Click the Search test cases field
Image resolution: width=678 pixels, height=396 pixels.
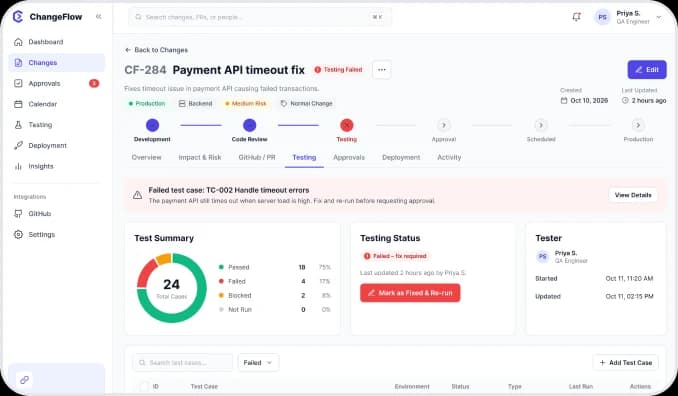[x=182, y=363]
